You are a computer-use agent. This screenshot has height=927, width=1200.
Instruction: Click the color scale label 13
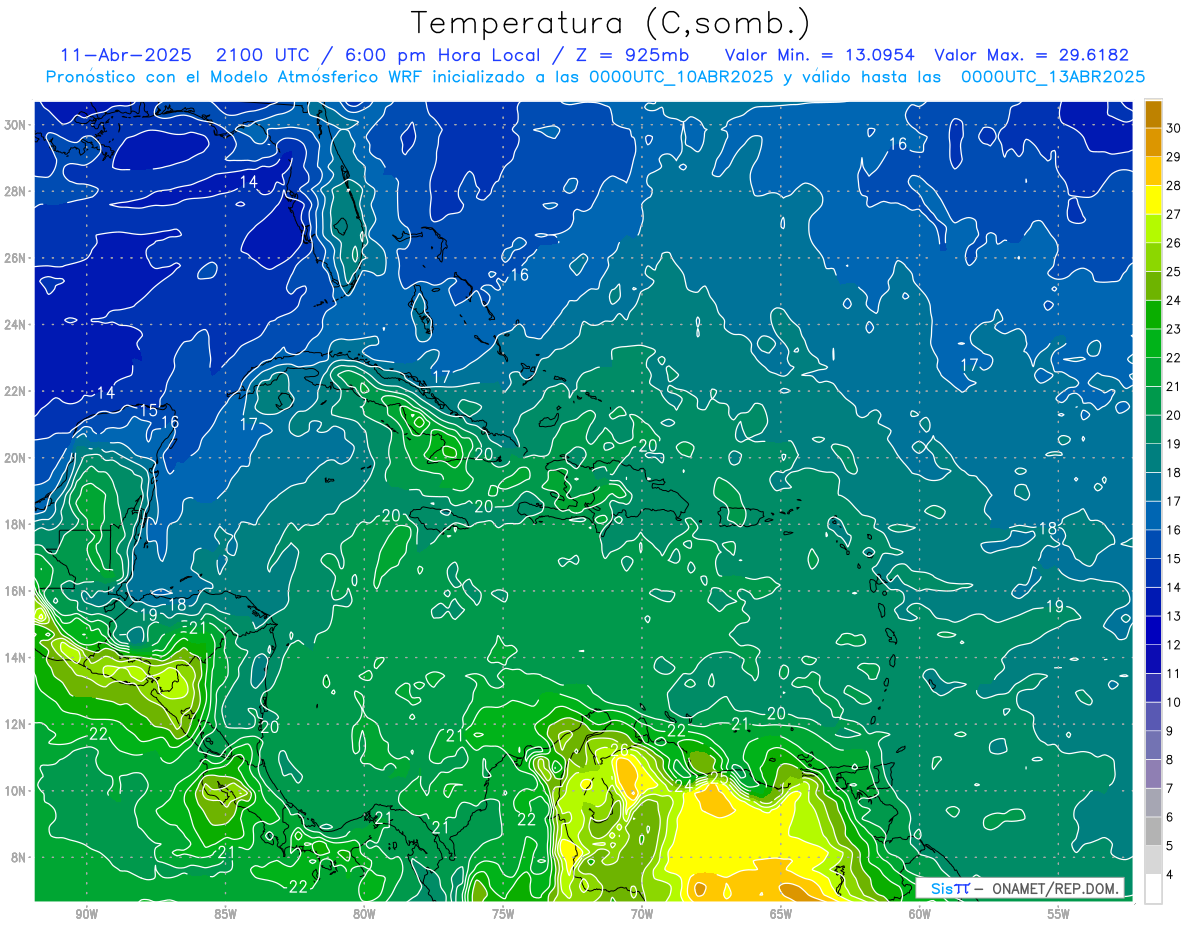pos(1174,616)
